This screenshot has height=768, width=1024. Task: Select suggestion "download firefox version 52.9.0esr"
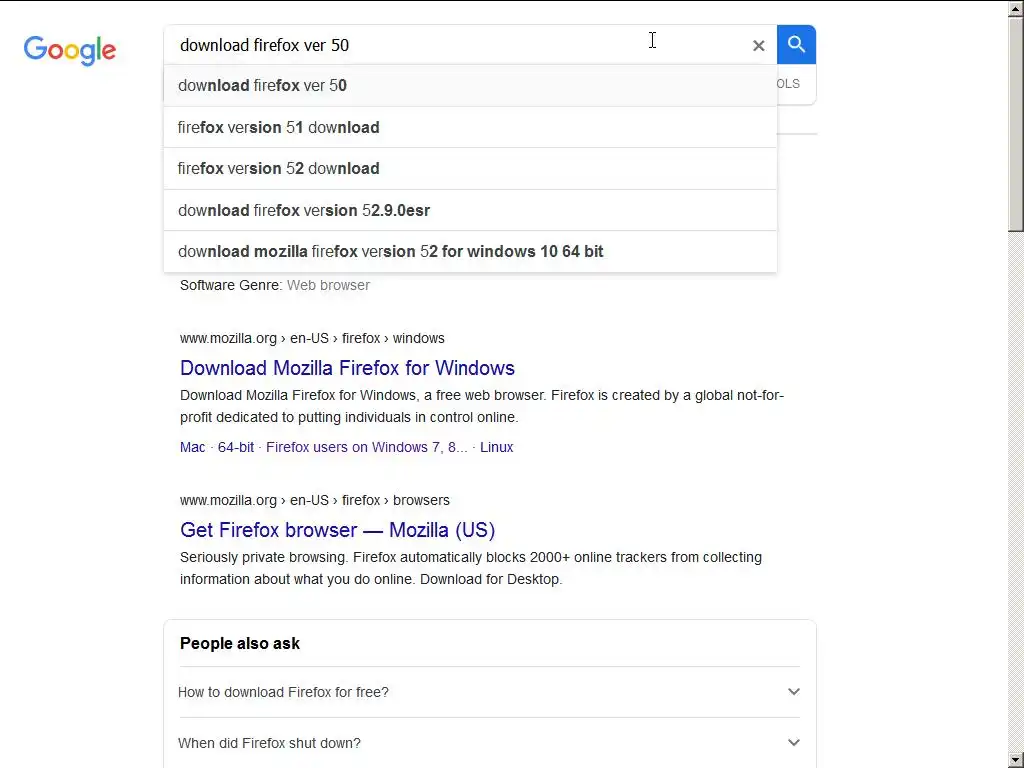pyautogui.click(x=470, y=210)
